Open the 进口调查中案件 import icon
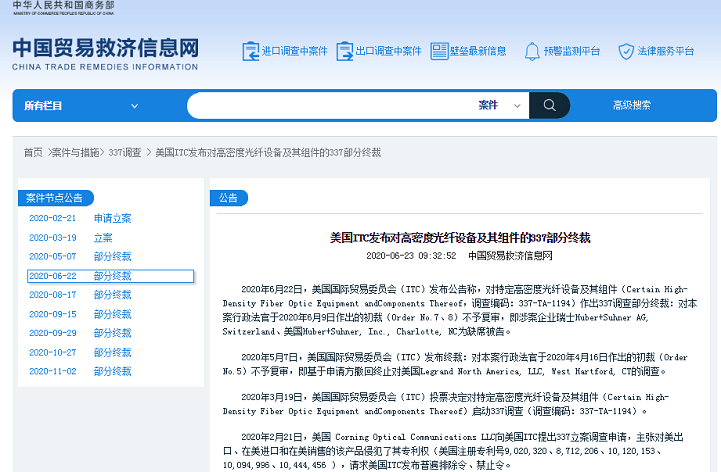721x472 pixels. click(x=251, y=51)
